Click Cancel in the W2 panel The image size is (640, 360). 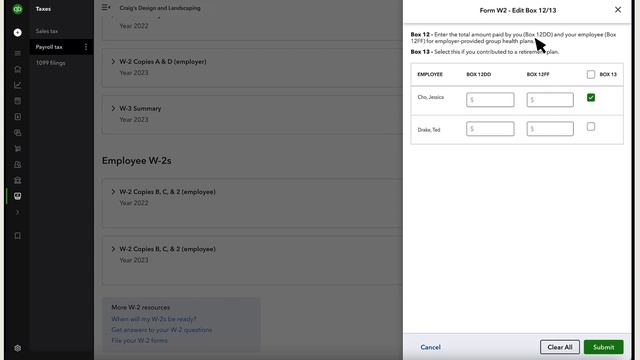430,347
